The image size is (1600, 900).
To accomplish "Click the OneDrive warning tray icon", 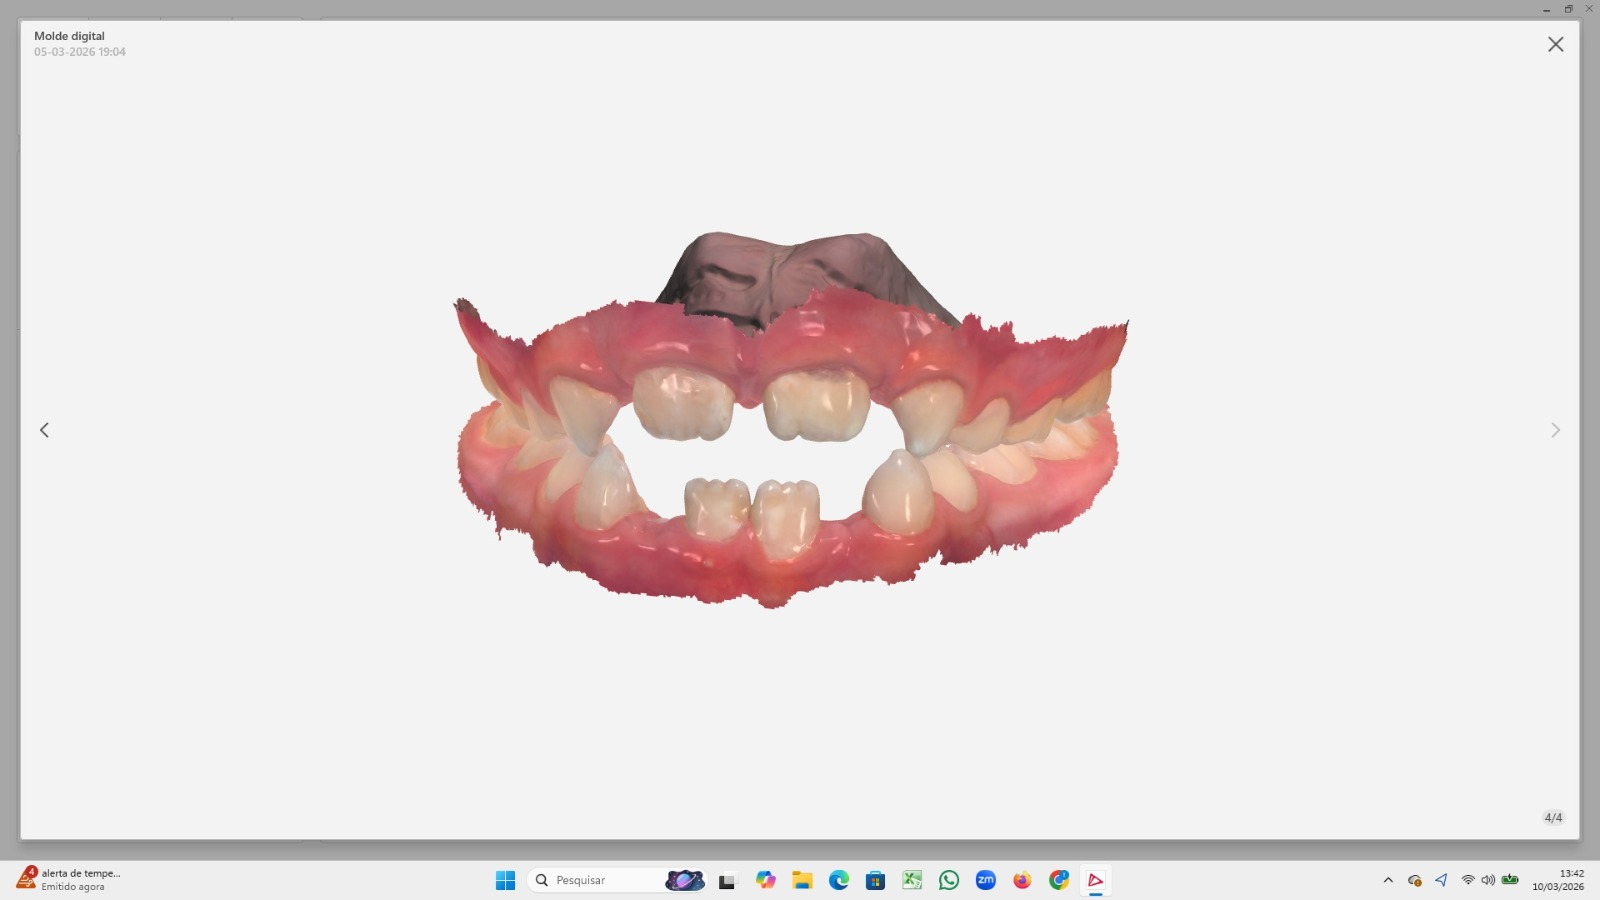I will pos(1414,880).
